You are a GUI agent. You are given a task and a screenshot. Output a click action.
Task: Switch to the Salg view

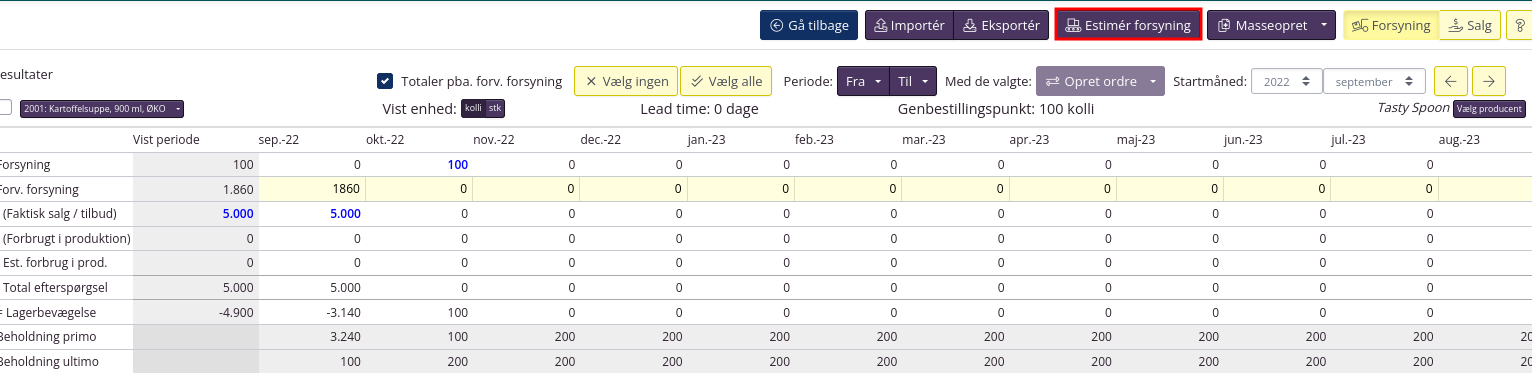coord(1469,25)
